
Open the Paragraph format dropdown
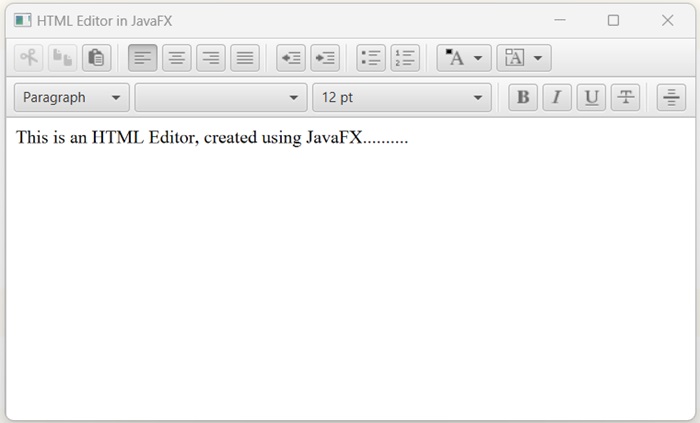71,97
